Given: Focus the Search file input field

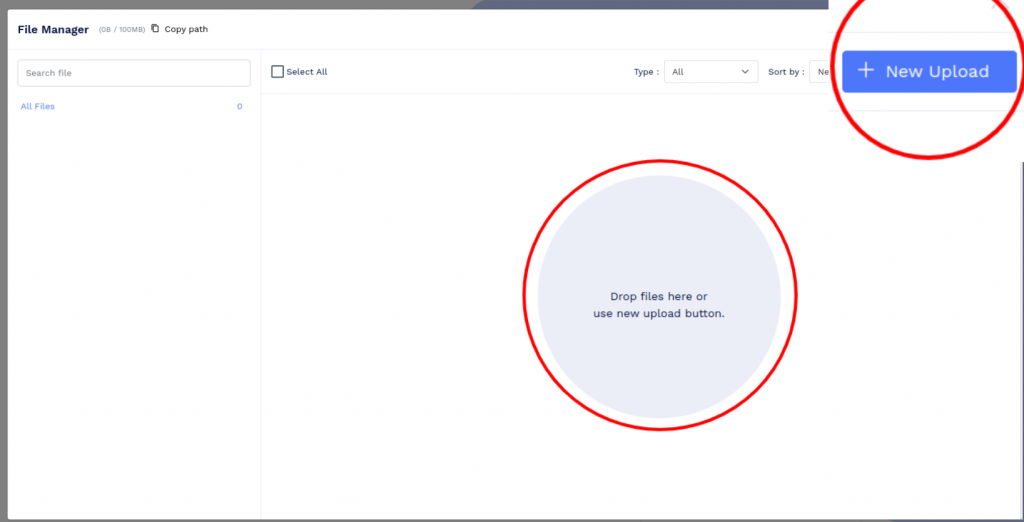Looking at the screenshot, I should click(134, 73).
